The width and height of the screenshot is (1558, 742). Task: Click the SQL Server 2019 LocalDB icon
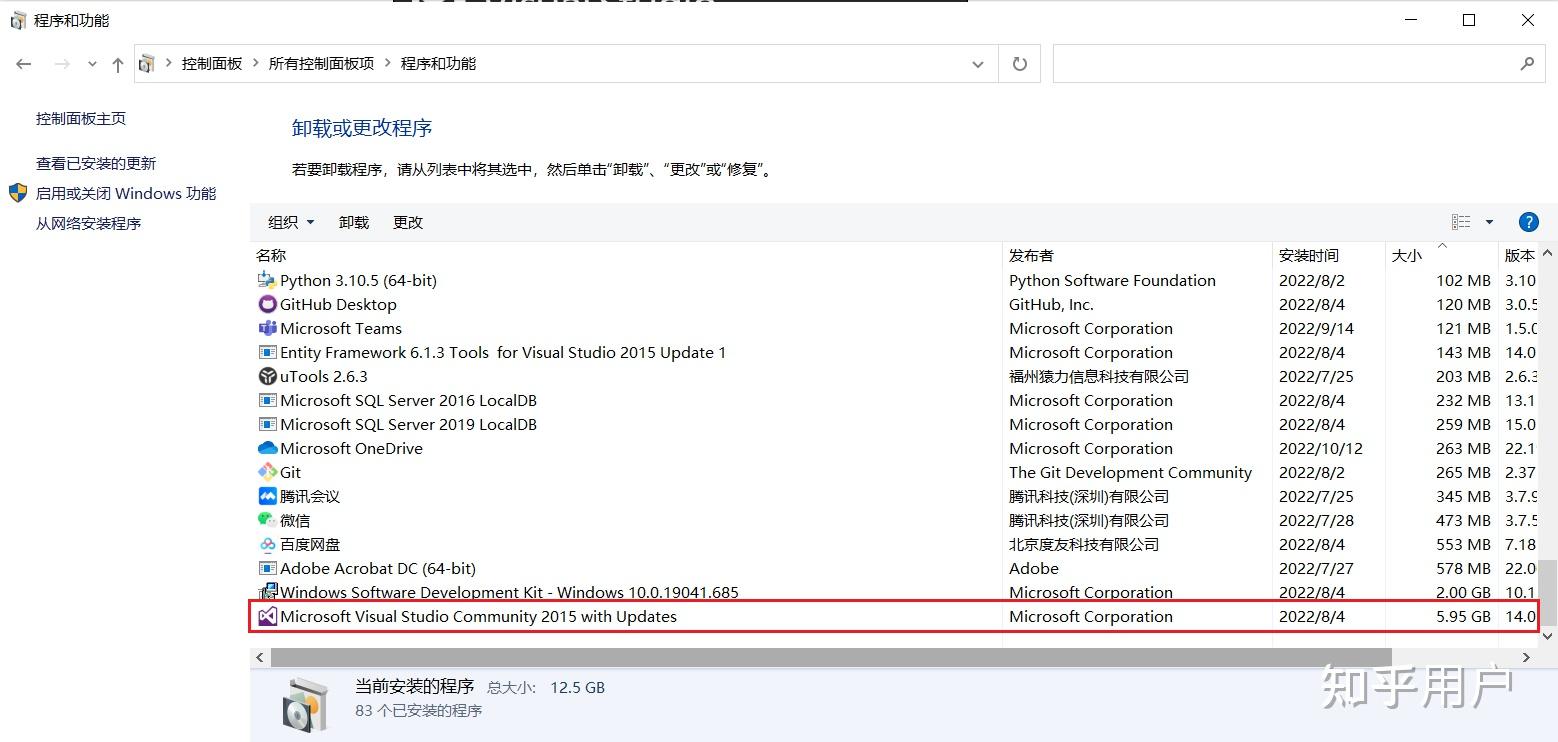[x=267, y=424]
